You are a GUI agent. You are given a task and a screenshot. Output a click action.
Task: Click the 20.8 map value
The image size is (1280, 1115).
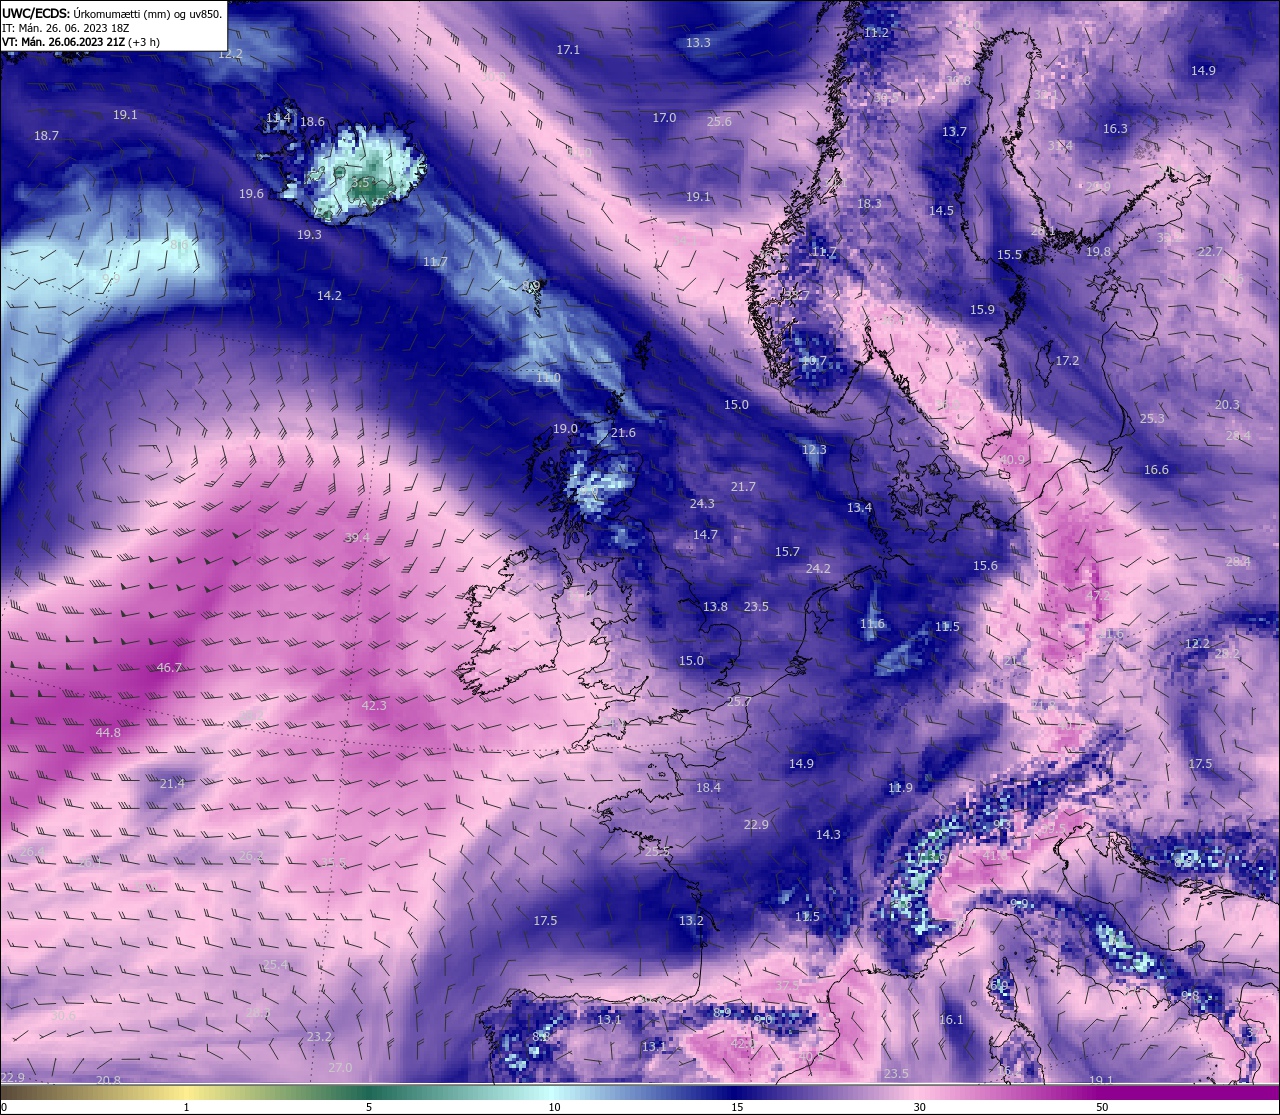coord(108,1081)
